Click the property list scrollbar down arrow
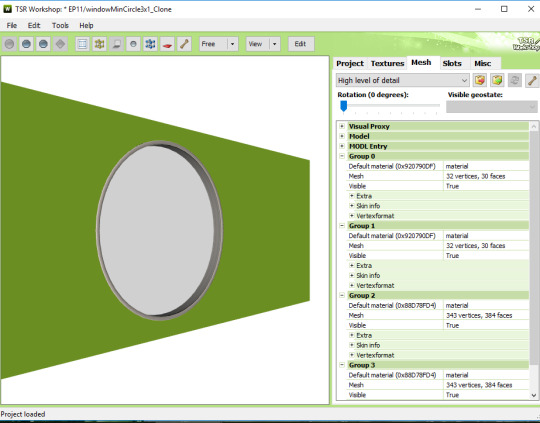The height and width of the screenshot is (423, 540). (534, 395)
